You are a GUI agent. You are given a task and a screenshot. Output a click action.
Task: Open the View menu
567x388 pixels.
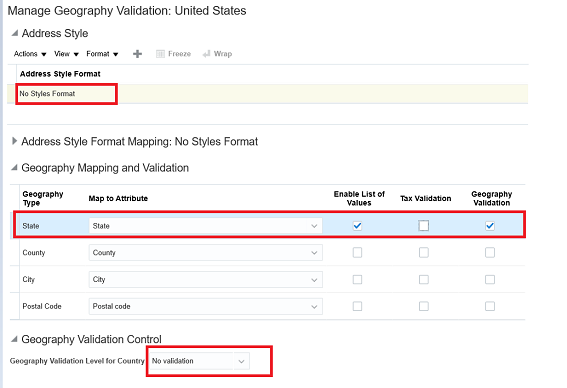coord(67,54)
